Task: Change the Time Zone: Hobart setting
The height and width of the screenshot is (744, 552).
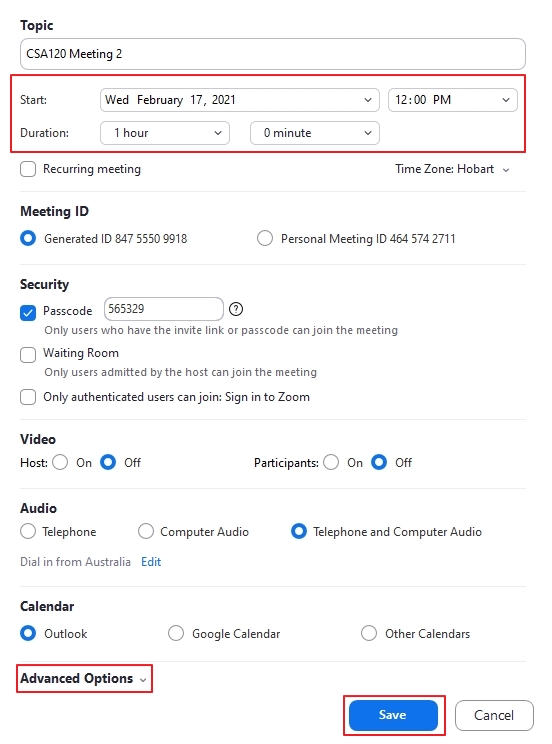Action: (452, 169)
